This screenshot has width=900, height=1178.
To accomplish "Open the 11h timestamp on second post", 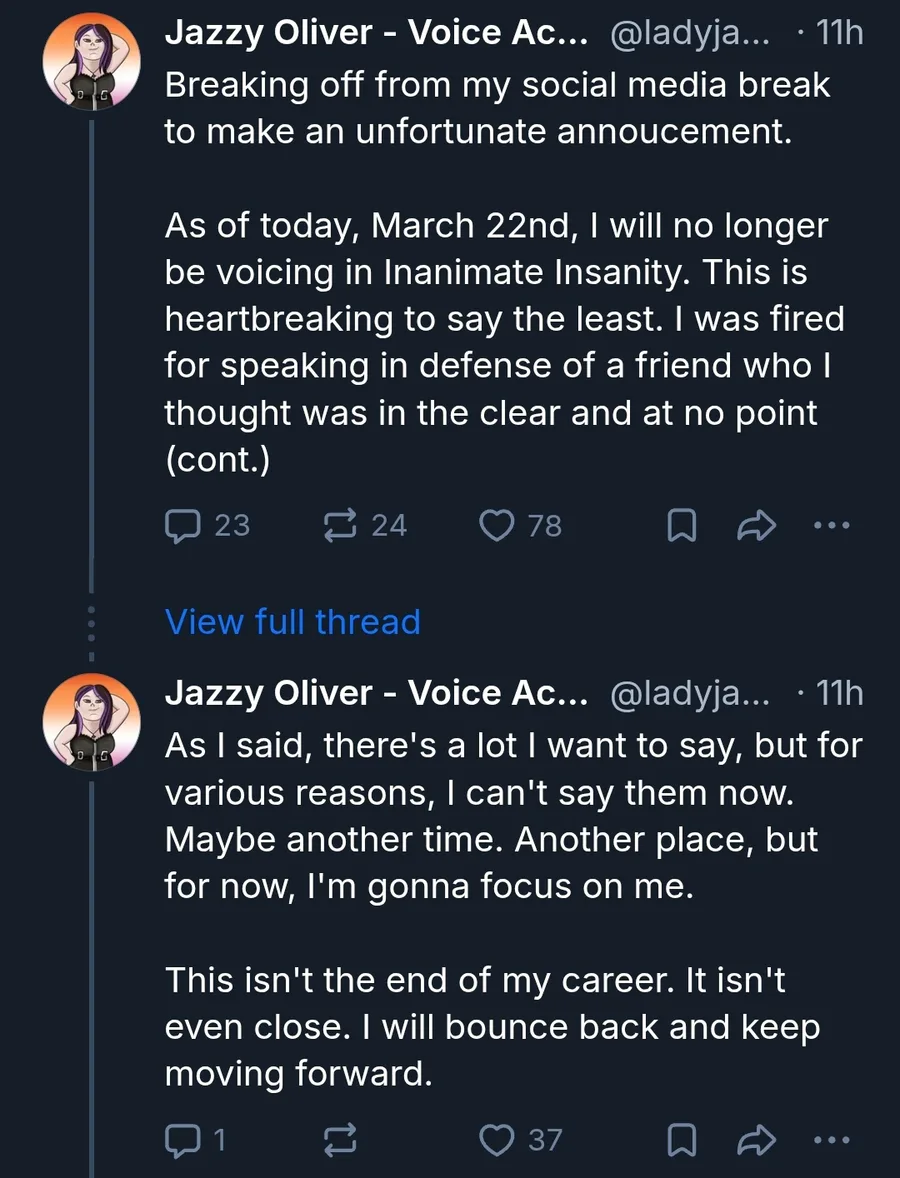I will coord(838,693).
